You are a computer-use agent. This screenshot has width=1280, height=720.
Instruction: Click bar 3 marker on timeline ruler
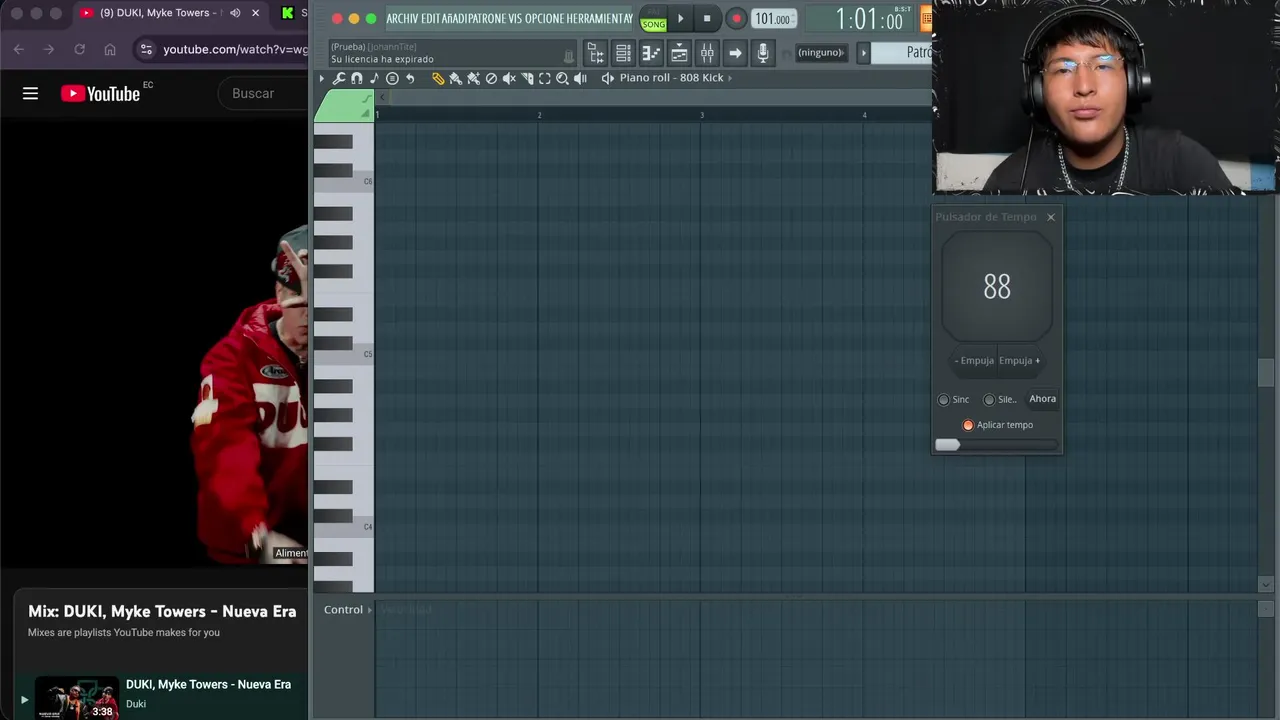(701, 115)
